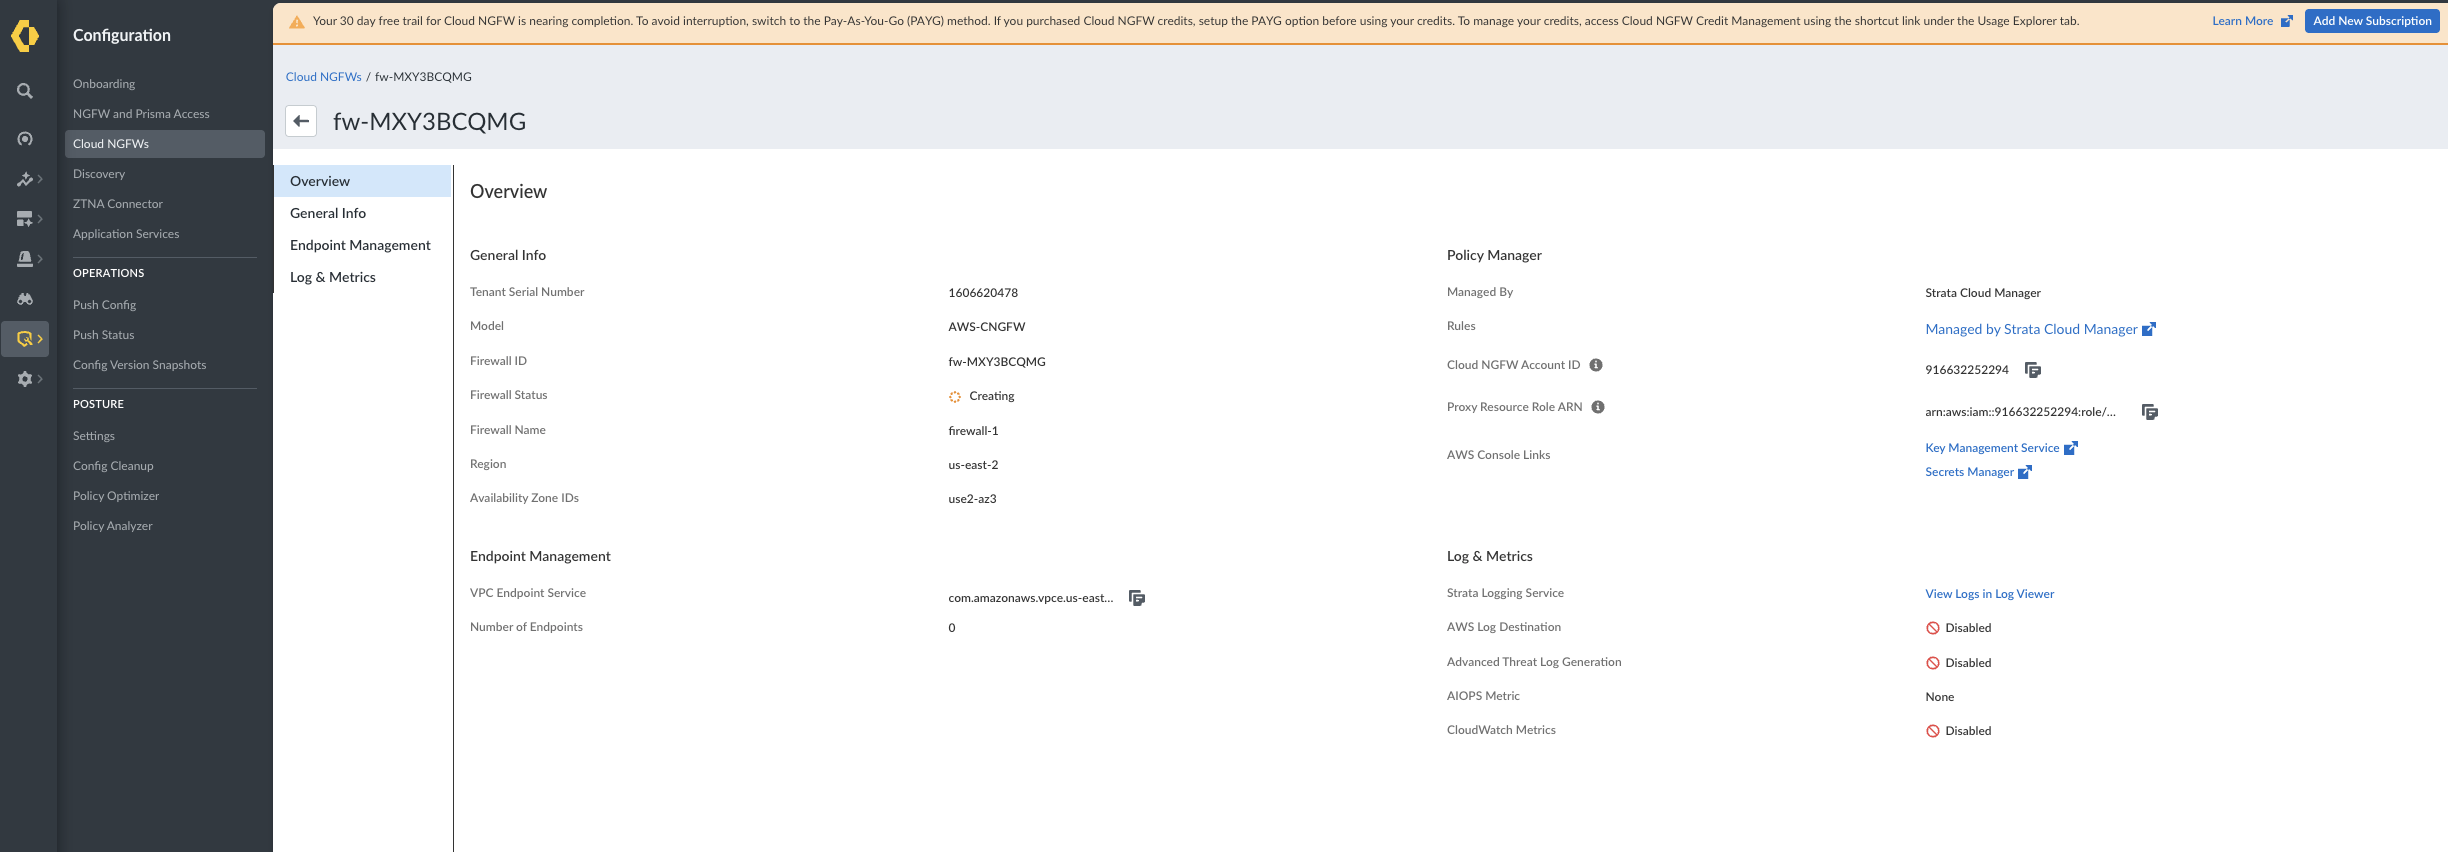Click the Cloud NGFWs breadcrumb link
Image resolution: width=2448 pixels, height=852 pixels.
pos(324,77)
